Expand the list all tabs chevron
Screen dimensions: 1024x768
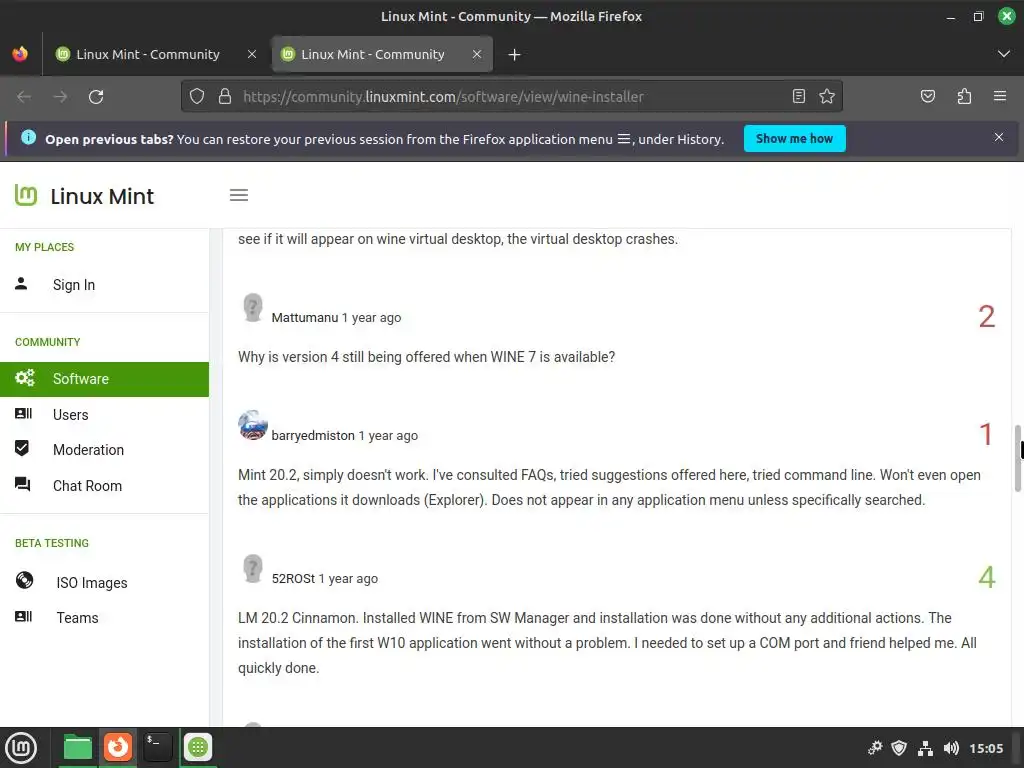pos(1003,54)
